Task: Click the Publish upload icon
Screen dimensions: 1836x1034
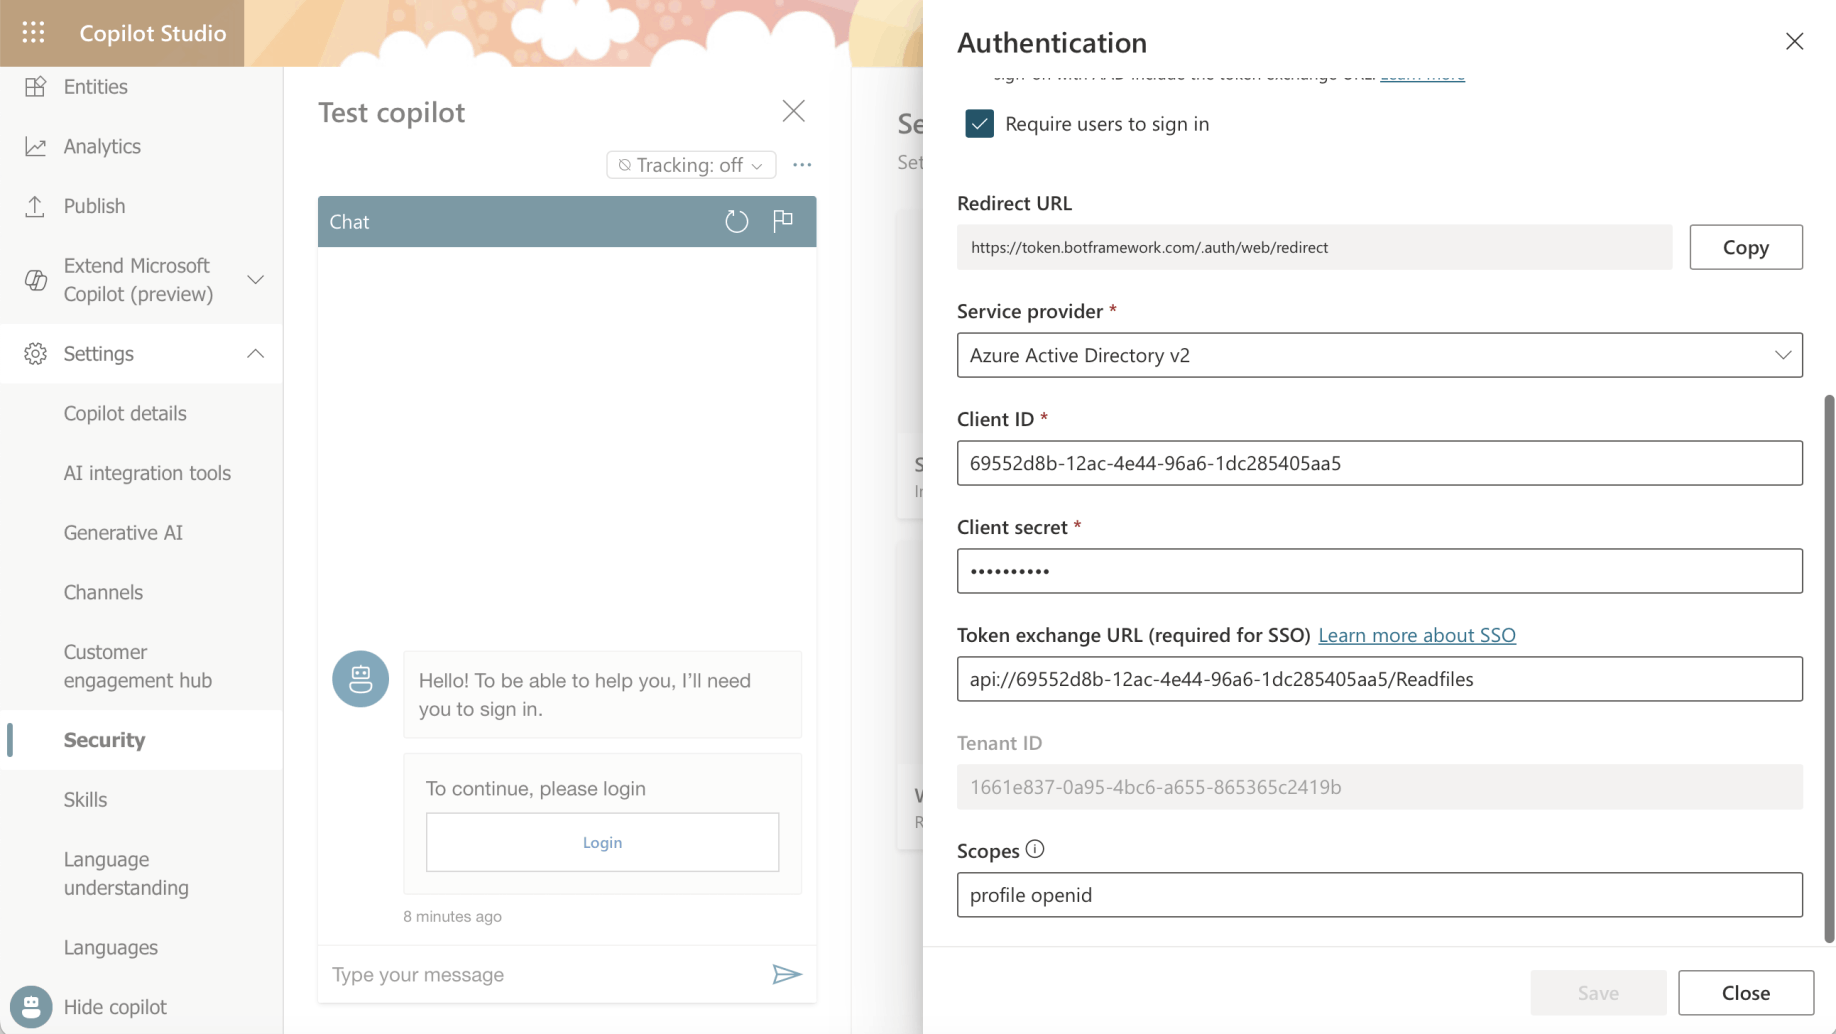Action: click(35, 206)
